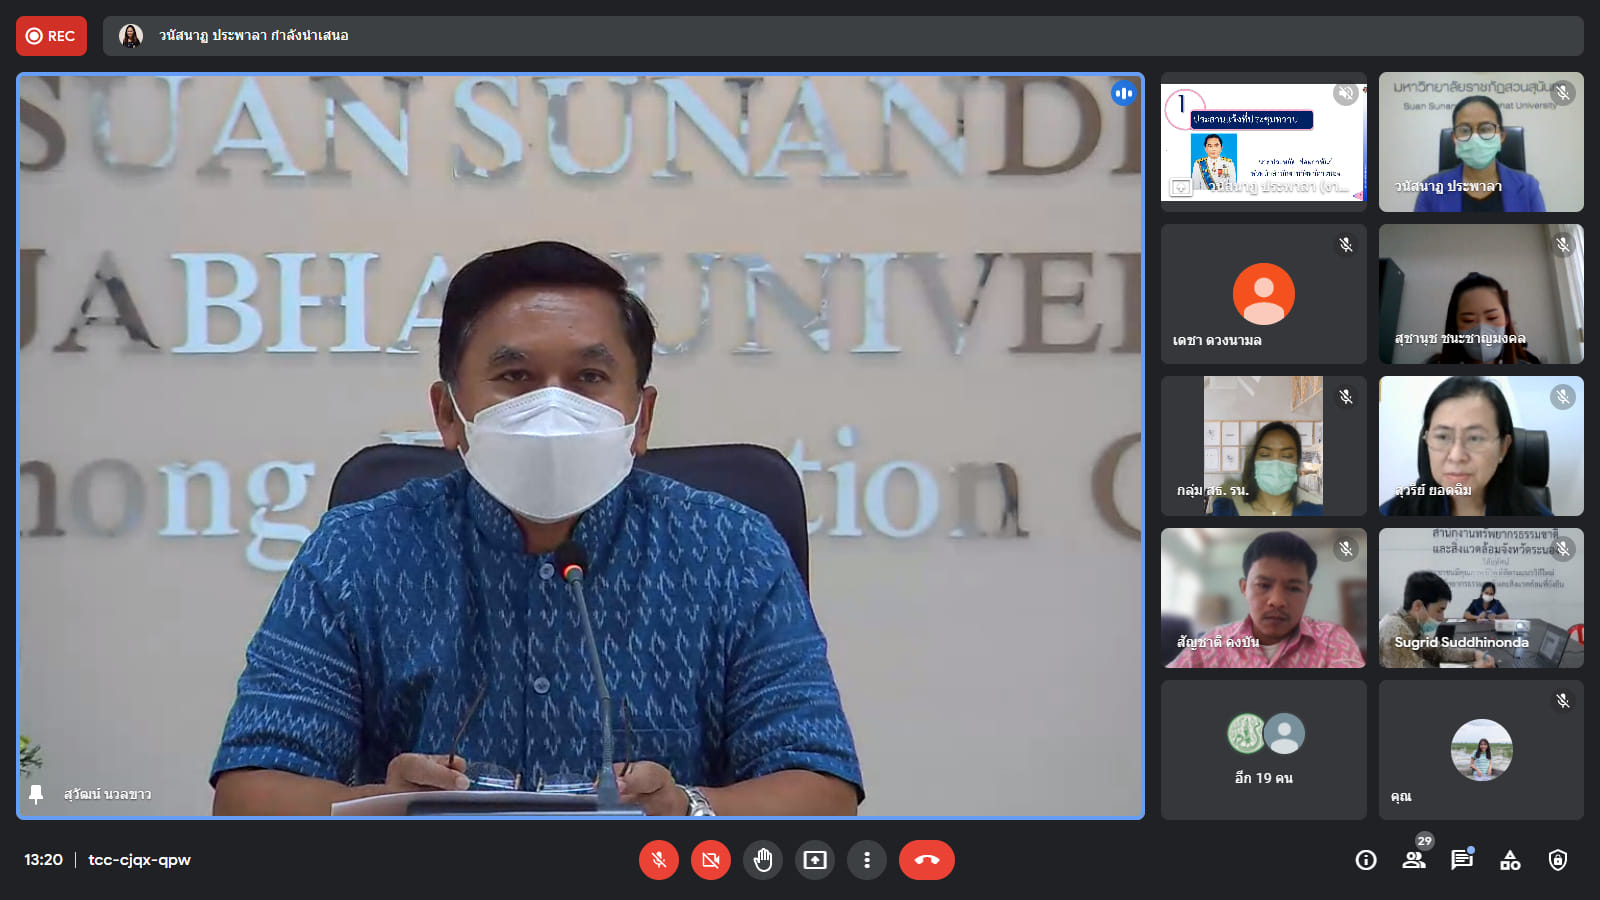
Task: Raise your hand in the meeting
Action: pyautogui.click(x=763, y=860)
